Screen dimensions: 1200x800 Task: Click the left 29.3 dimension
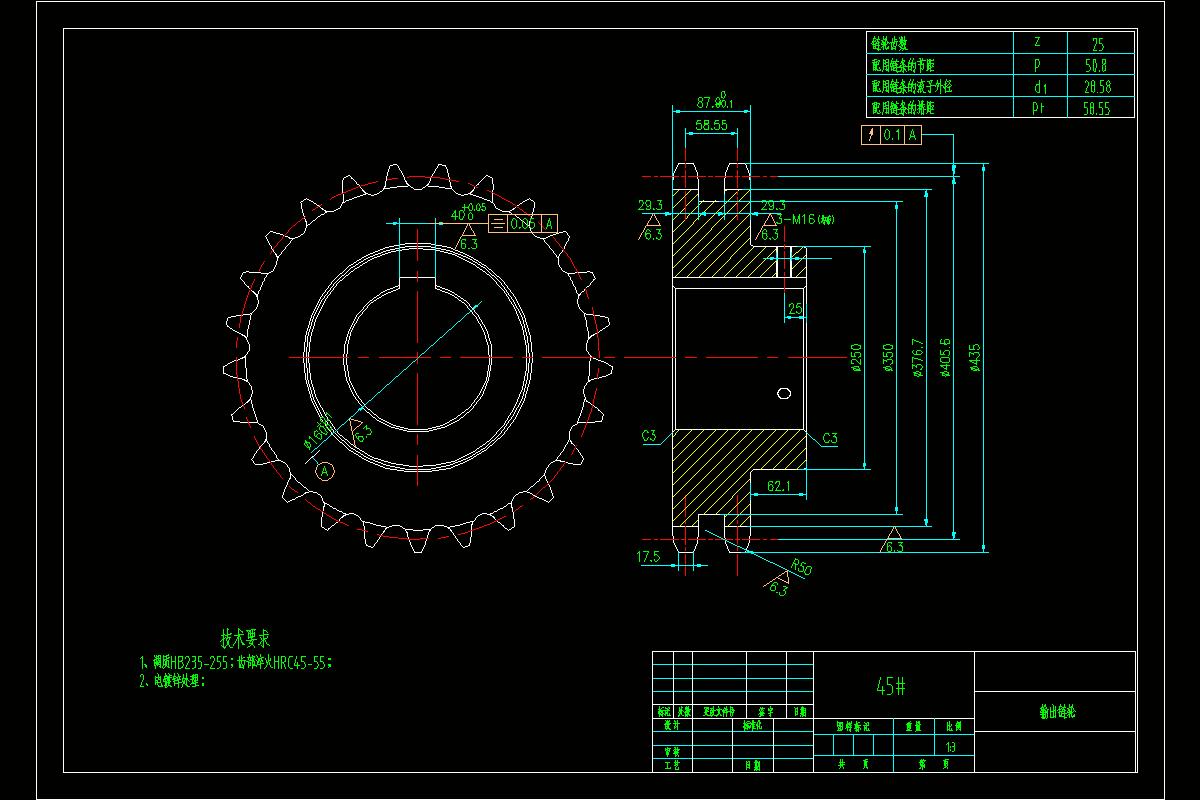coord(650,205)
